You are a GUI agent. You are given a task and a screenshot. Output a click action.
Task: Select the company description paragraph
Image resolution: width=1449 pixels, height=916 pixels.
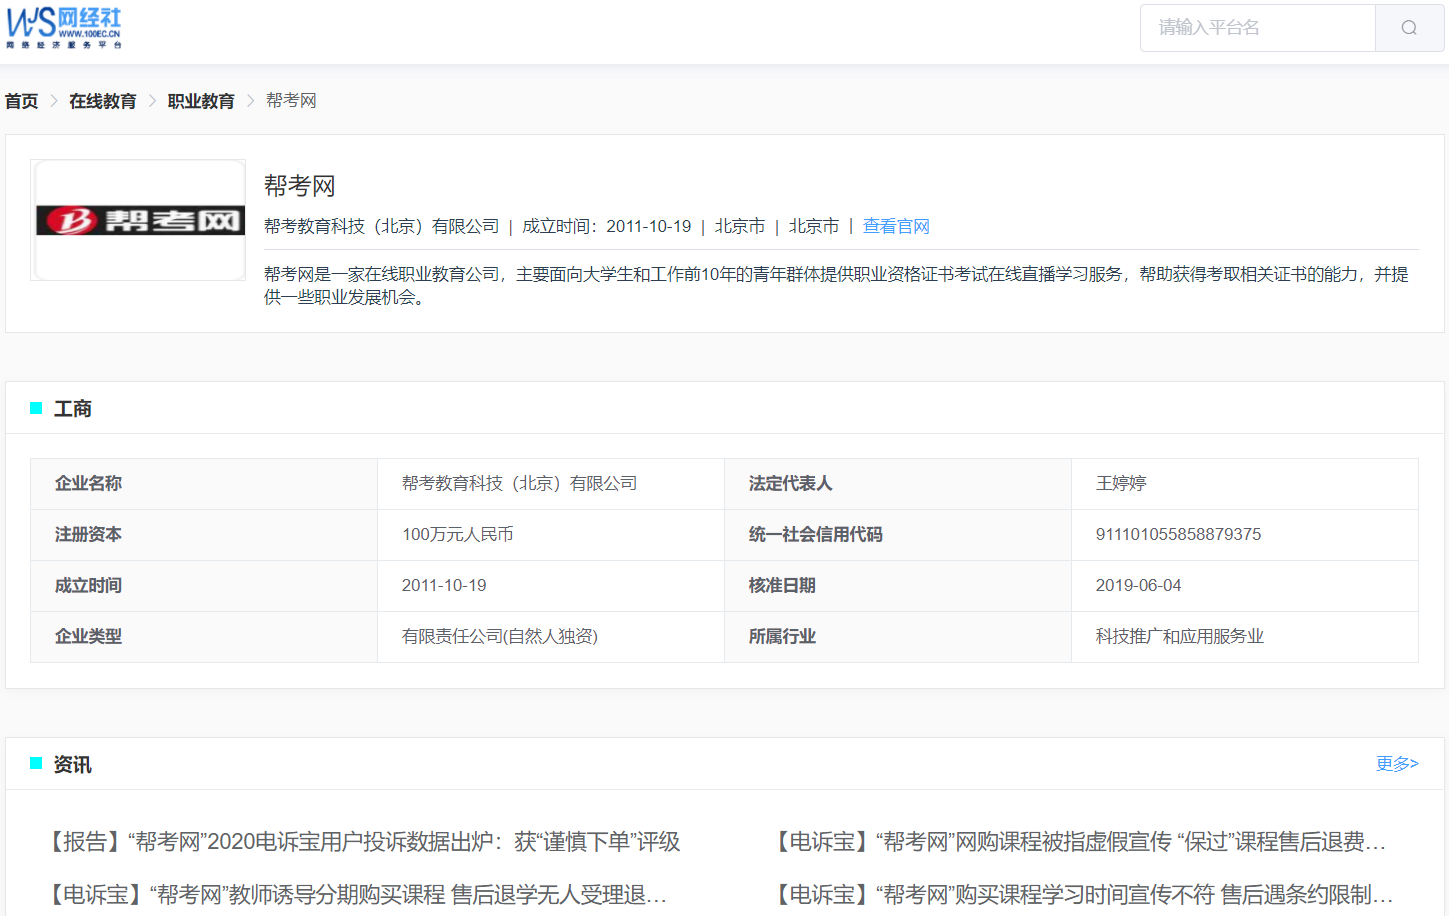tap(836, 286)
